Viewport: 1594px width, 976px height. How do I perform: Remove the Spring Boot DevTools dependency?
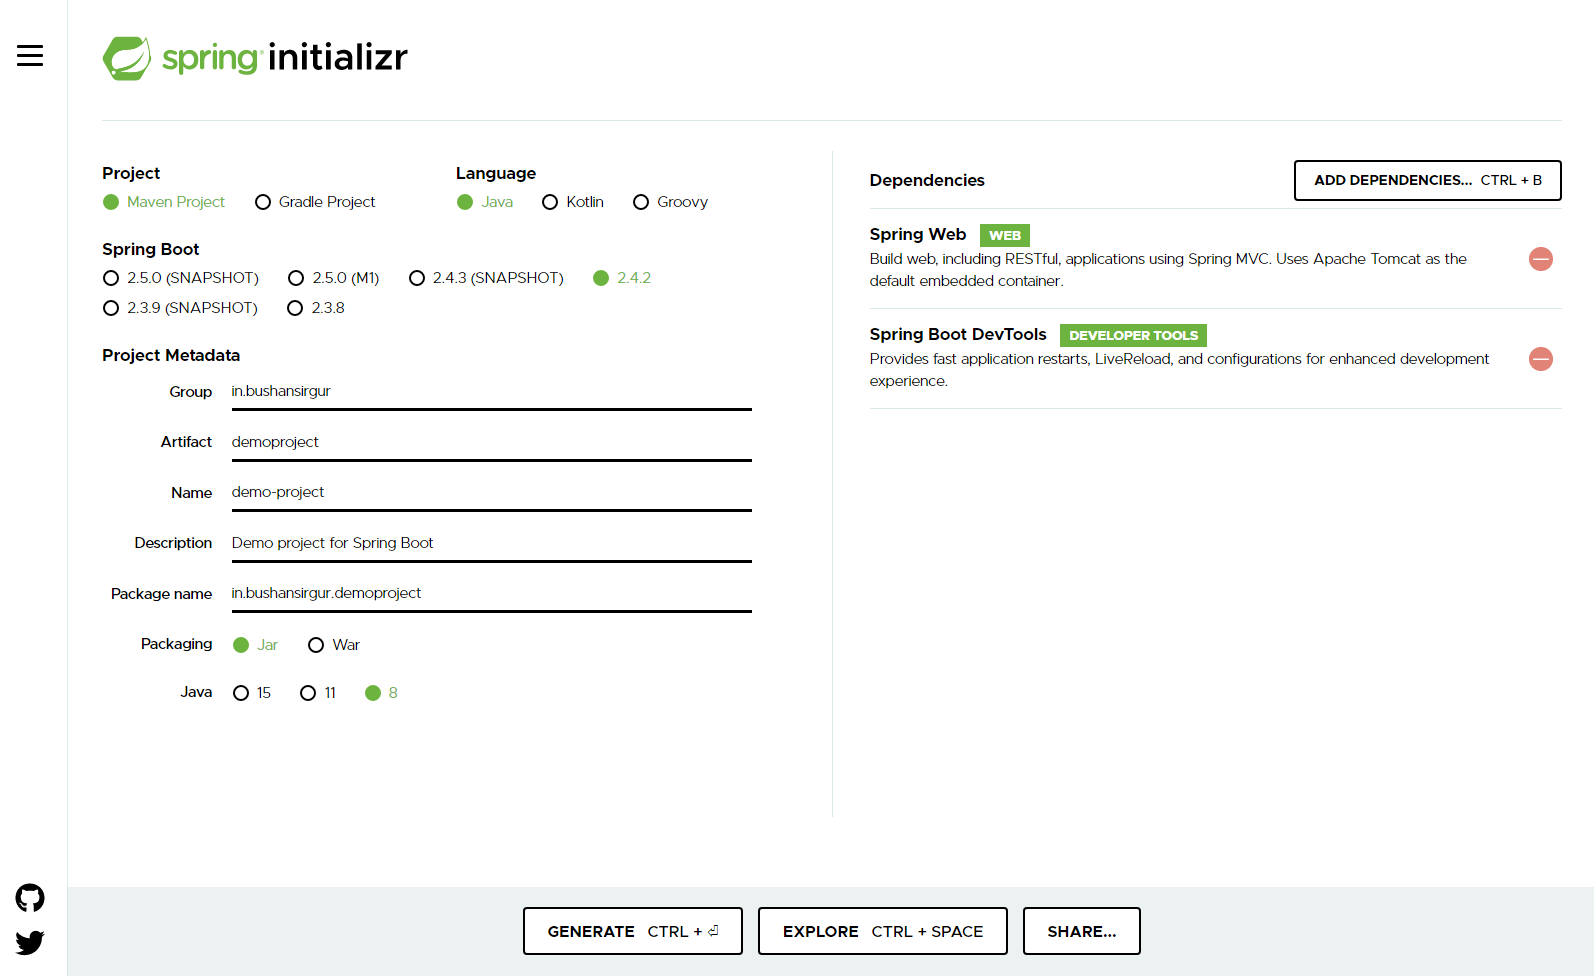click(x=1541, y=359)
